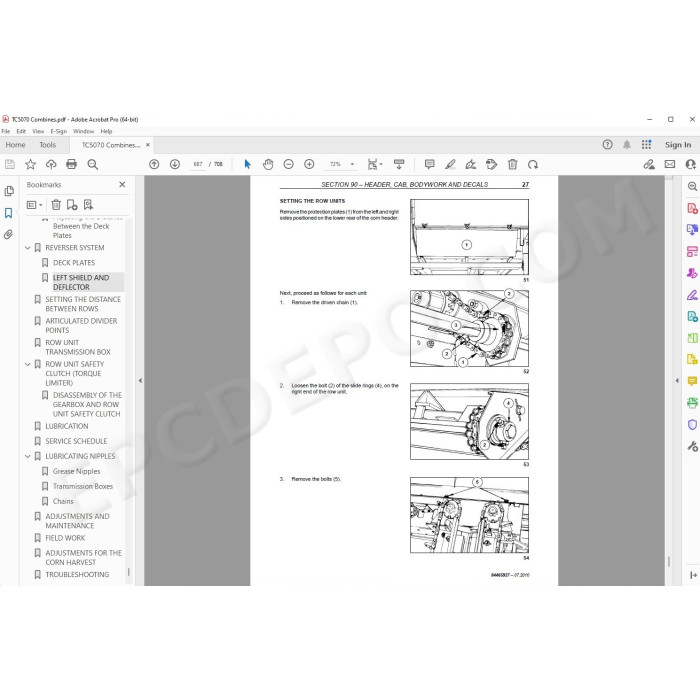The width and height of the screenshot is (700, 700).
Task: Open the Help question mark icon
Action: pyautogui.click(x=607, y=145)
